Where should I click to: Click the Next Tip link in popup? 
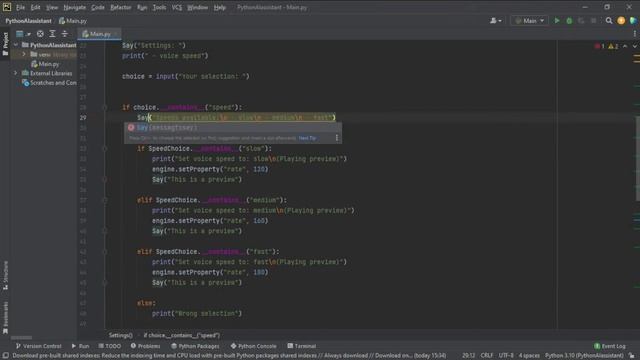(x=307, y=138)
